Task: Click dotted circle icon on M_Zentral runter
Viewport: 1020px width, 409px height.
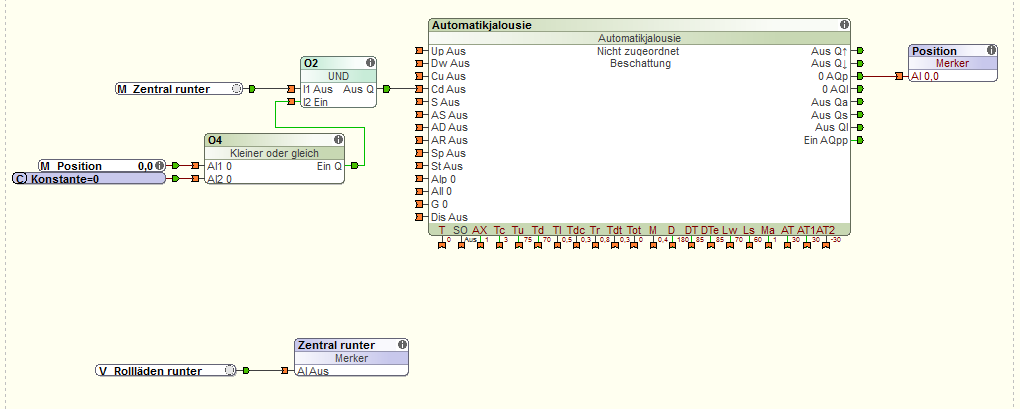Action: tap(237, 89)
